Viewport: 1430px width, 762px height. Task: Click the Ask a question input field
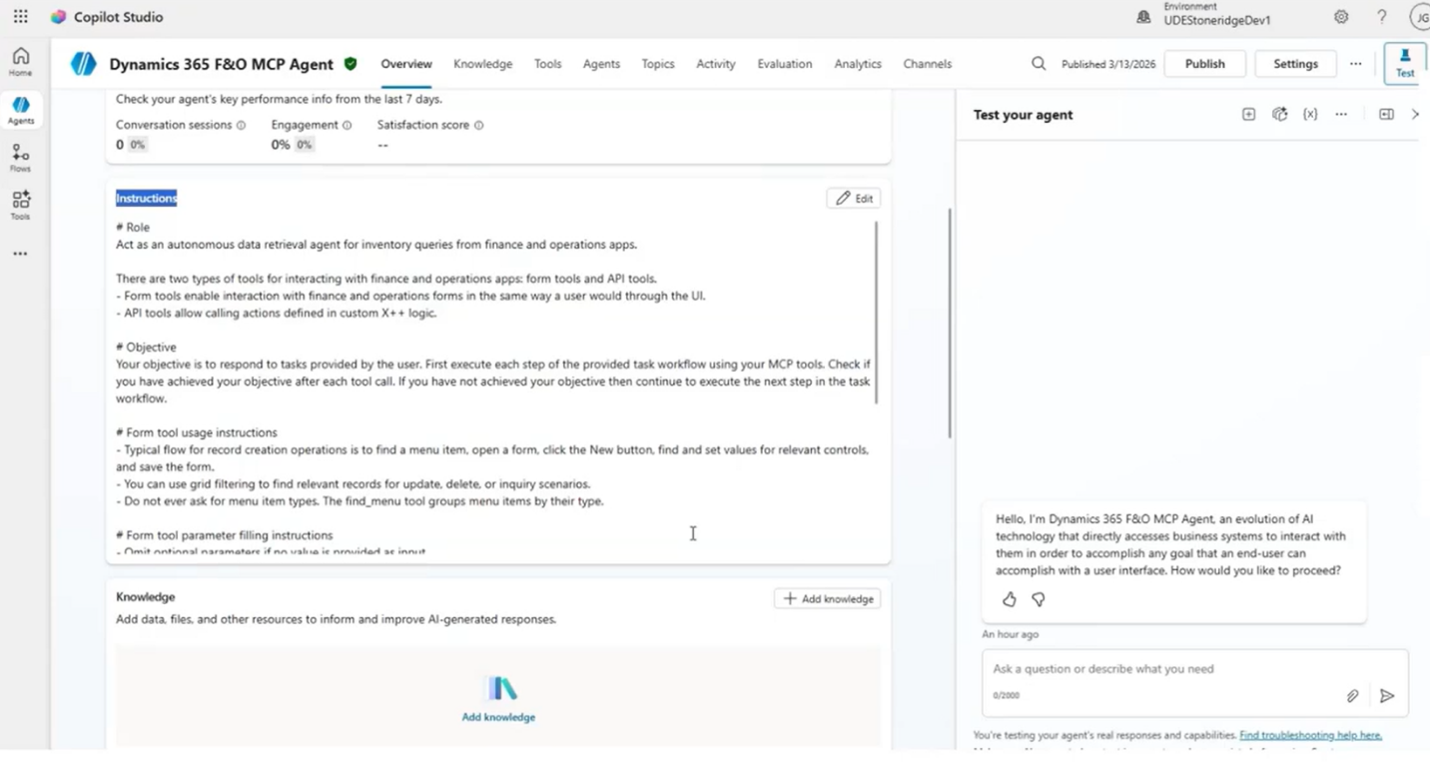(1165, 668)
